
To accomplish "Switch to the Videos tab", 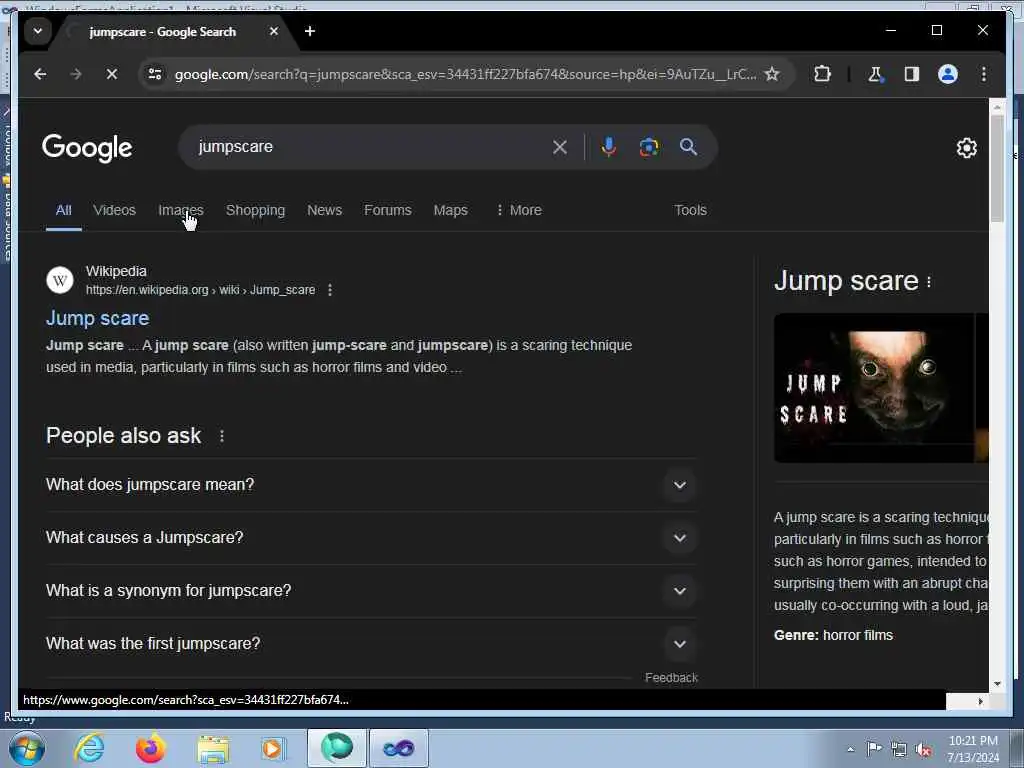I will [114, 210].
